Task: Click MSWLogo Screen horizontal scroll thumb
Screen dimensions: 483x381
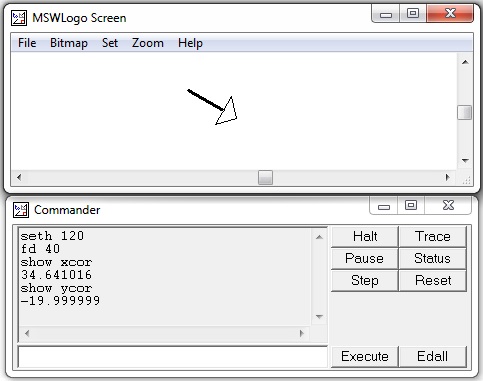Action: (x=265, y=178)
